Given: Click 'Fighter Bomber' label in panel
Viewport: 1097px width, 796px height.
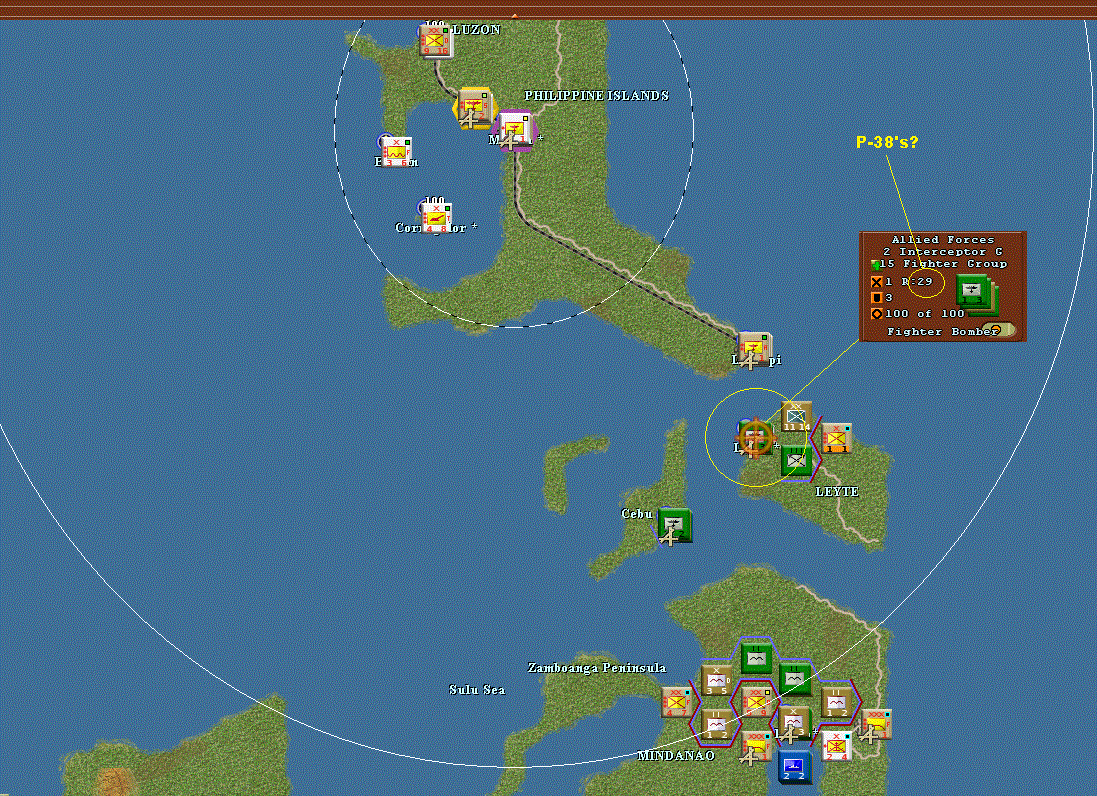Looking at the screenshot, I should 942,332.
